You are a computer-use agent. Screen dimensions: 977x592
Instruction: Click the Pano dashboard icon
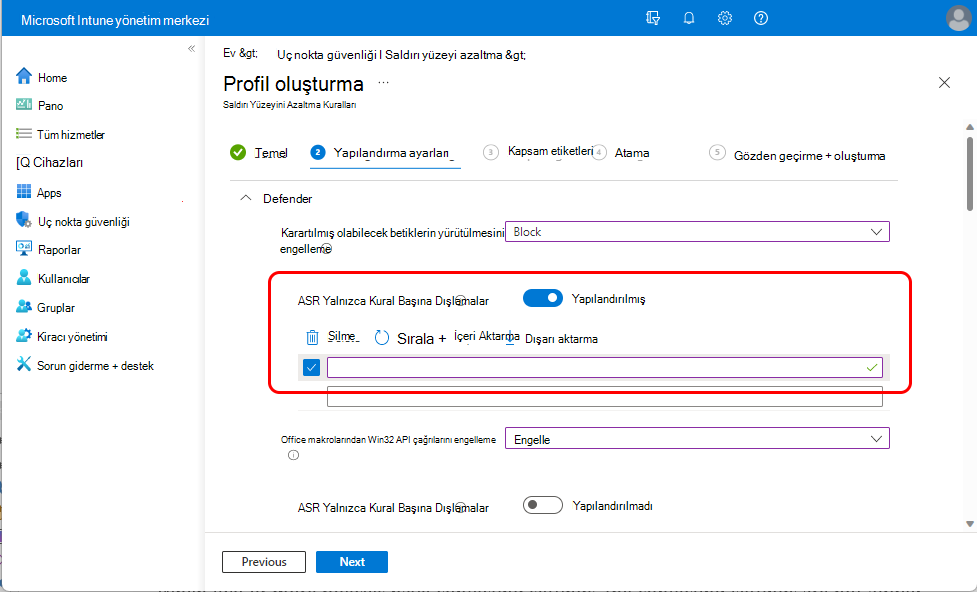pyautogui.click(x=24, y=105)
